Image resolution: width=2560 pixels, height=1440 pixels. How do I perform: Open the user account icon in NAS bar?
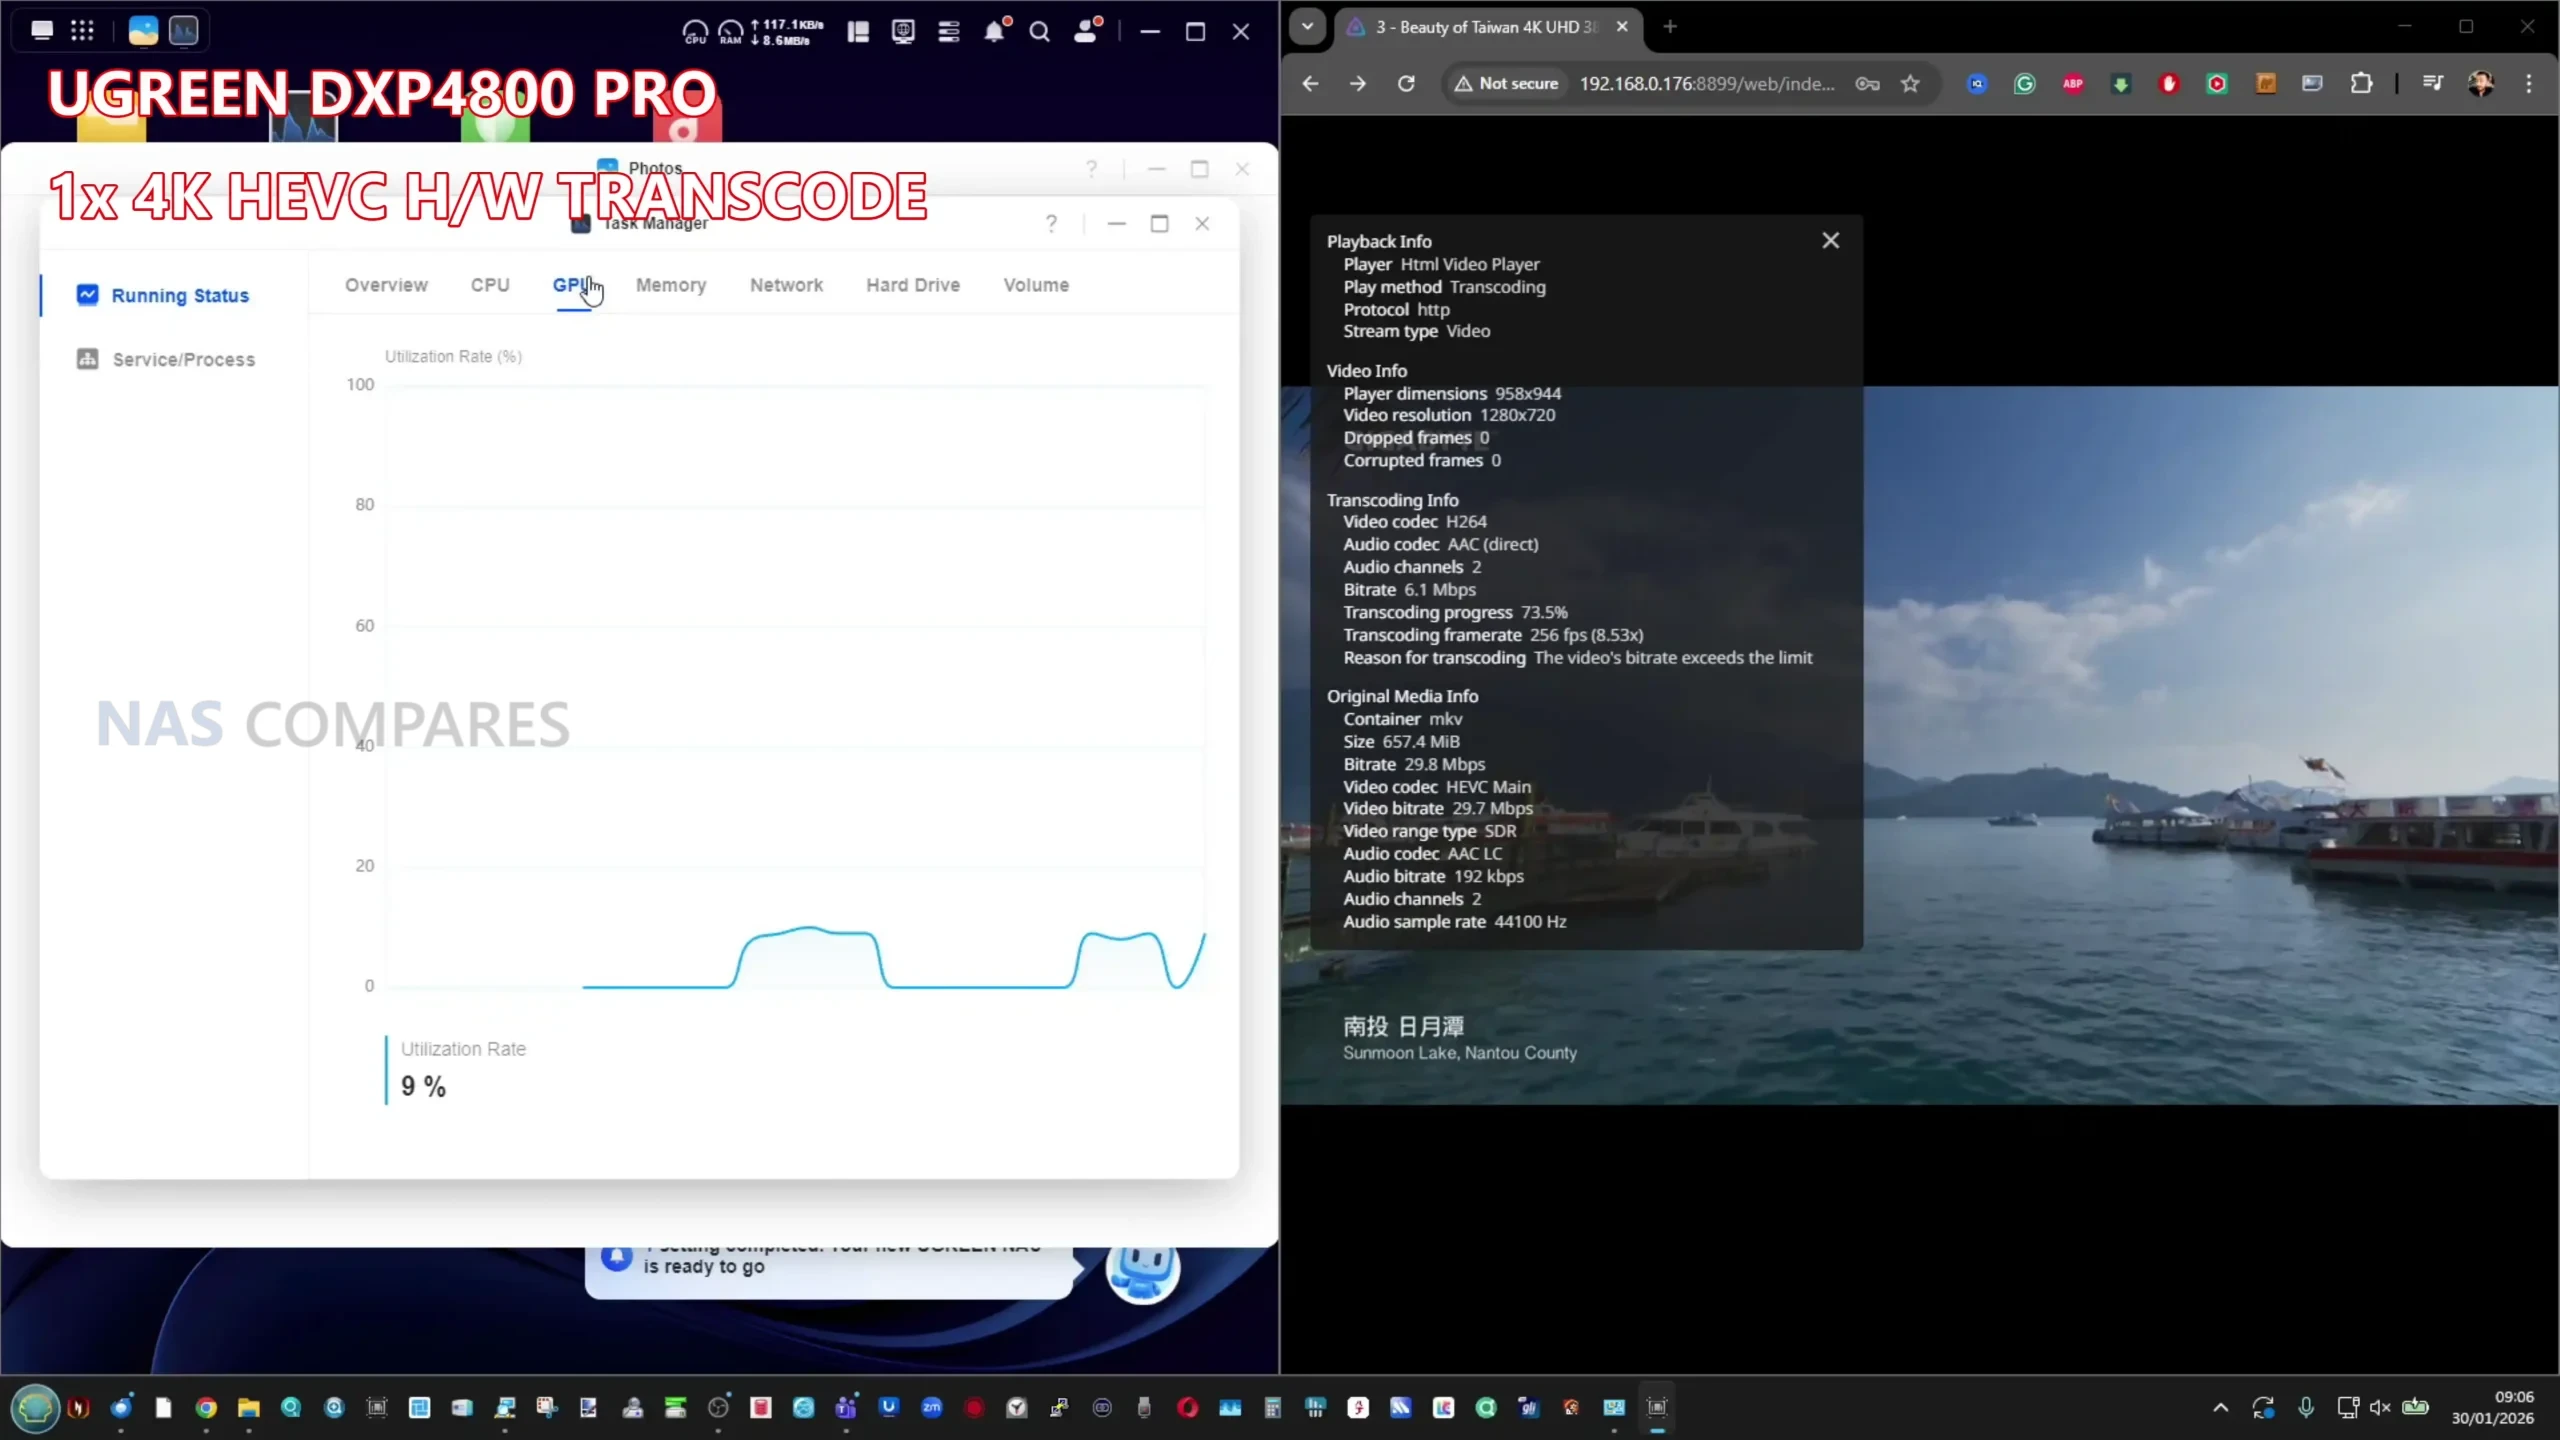[x=1085, y=32]
